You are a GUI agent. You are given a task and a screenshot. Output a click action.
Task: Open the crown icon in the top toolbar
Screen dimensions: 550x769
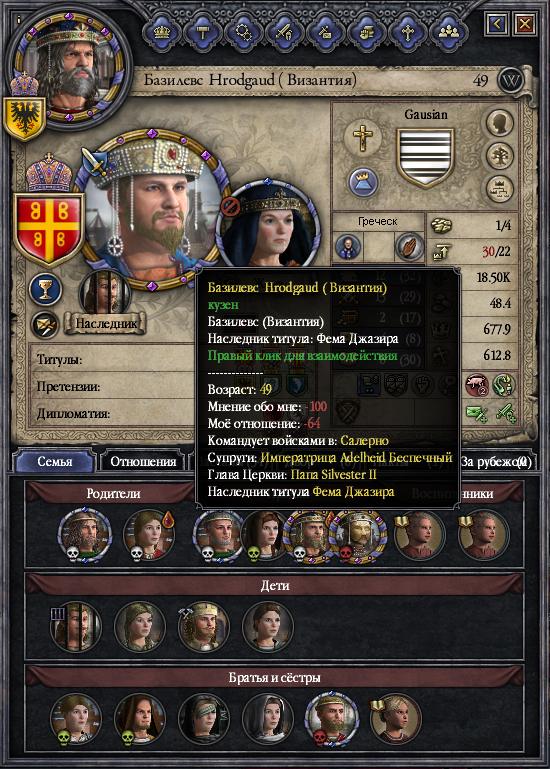click(x=161, y=32)
